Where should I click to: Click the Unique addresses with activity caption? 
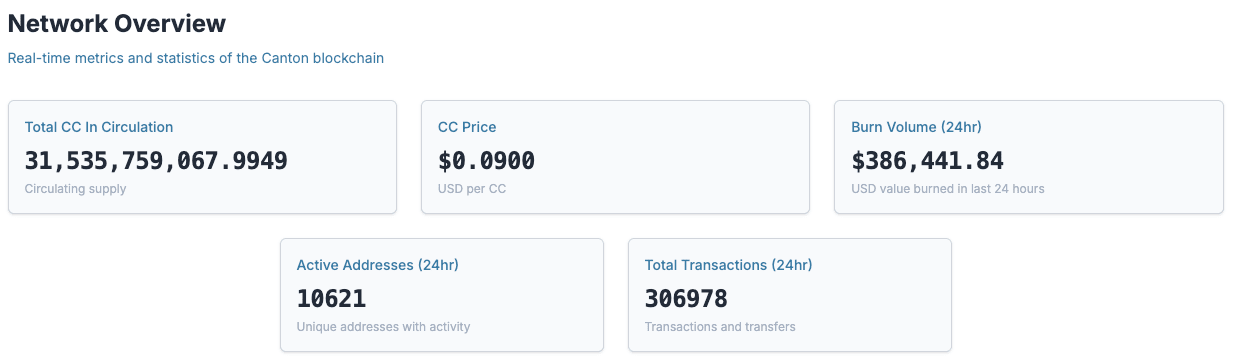point(383,327)
